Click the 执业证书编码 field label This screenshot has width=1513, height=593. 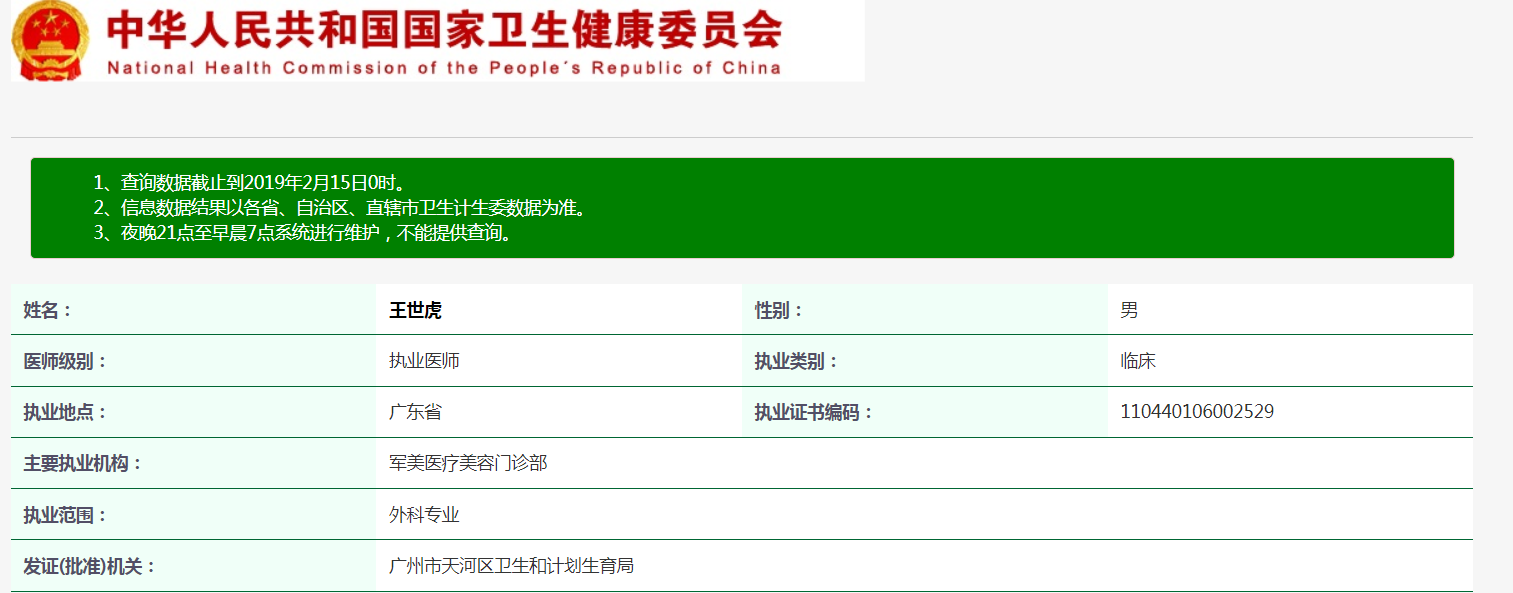[x=814, y=412]
